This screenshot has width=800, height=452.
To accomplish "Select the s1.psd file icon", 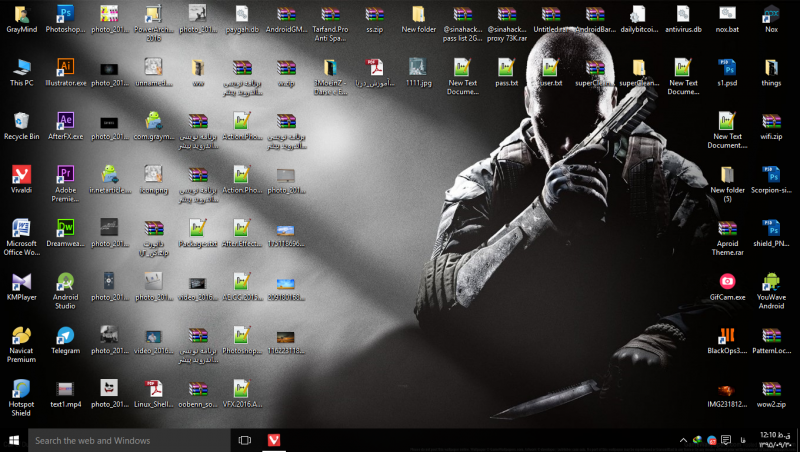I will [x=727, y=72].
